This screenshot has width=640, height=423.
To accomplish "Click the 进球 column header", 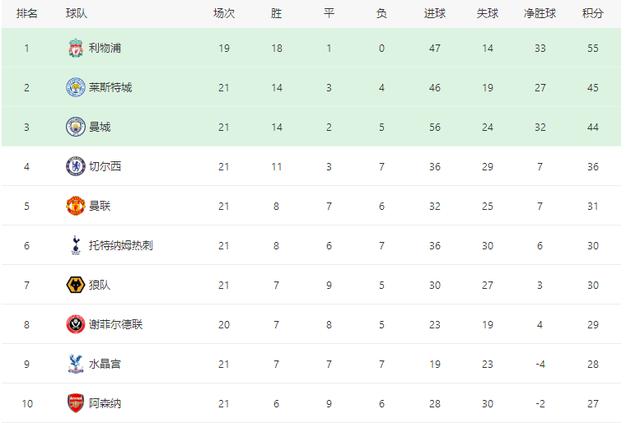I will (435, 13).
